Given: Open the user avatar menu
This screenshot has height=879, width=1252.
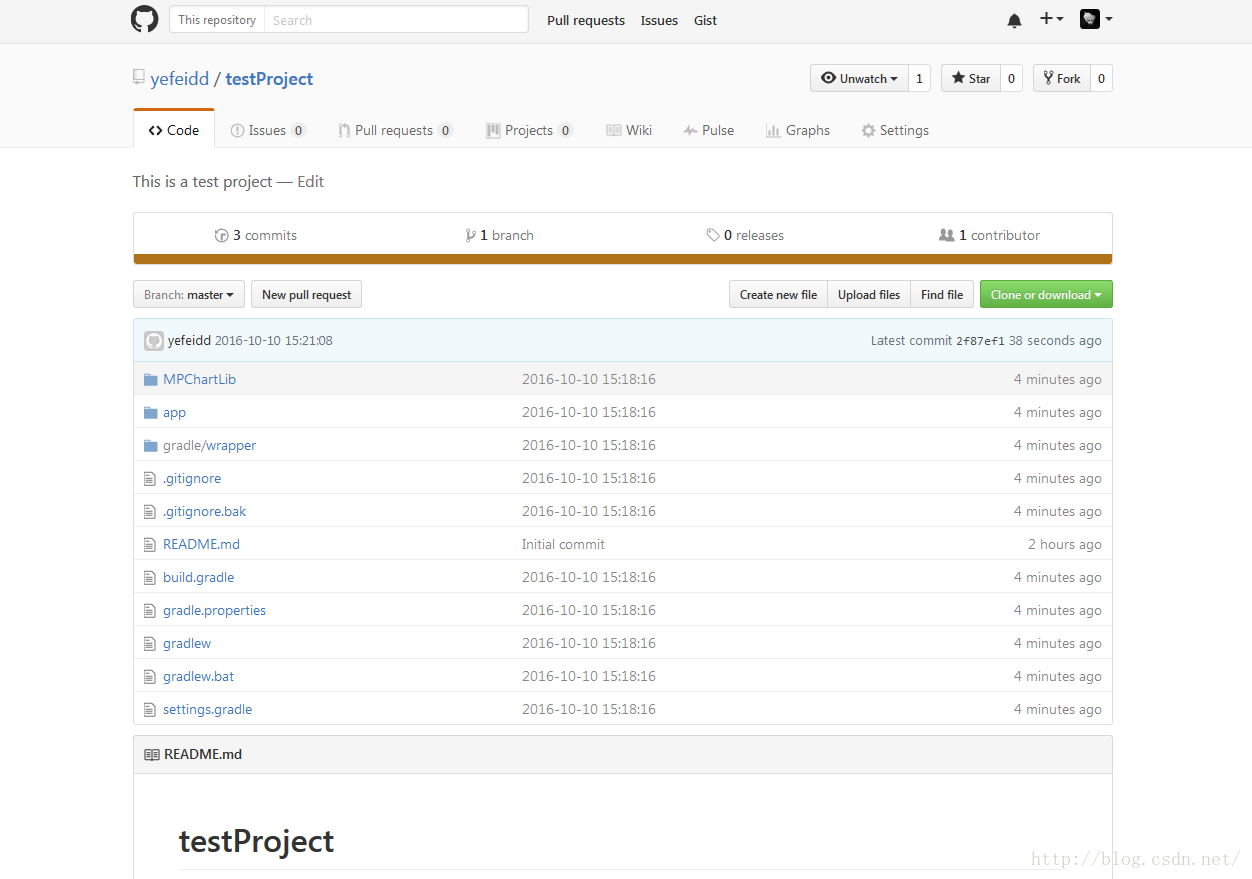Looking at the screenshot, I should click(x=1096, y=19).
